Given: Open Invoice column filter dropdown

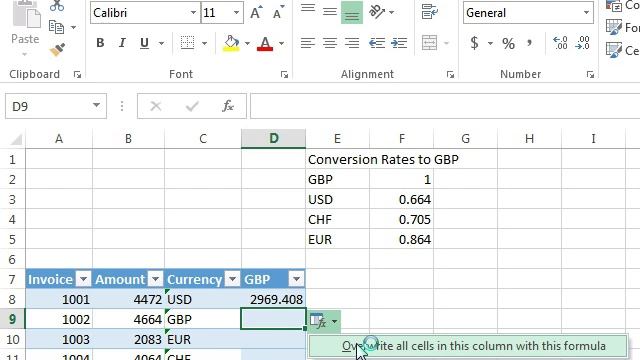Looking at the screenshot, I should (x=83, y=279).
